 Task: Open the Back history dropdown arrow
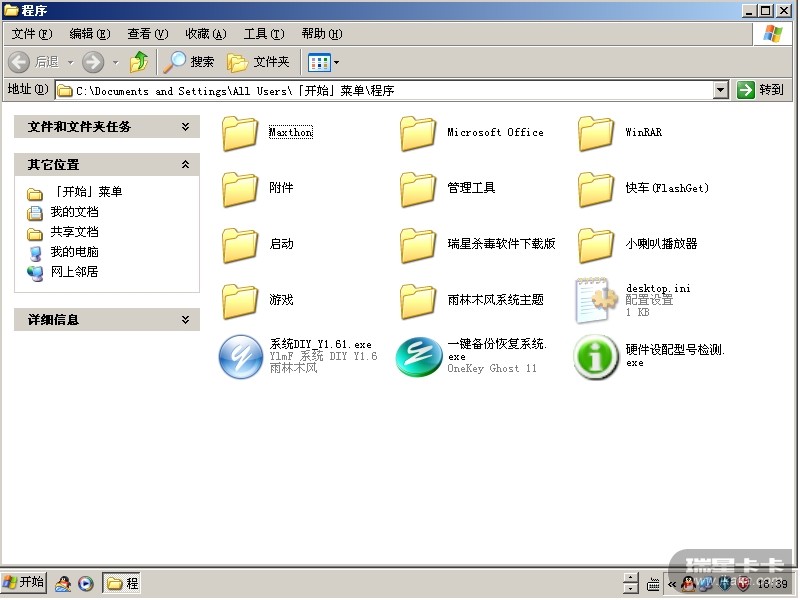70,63
